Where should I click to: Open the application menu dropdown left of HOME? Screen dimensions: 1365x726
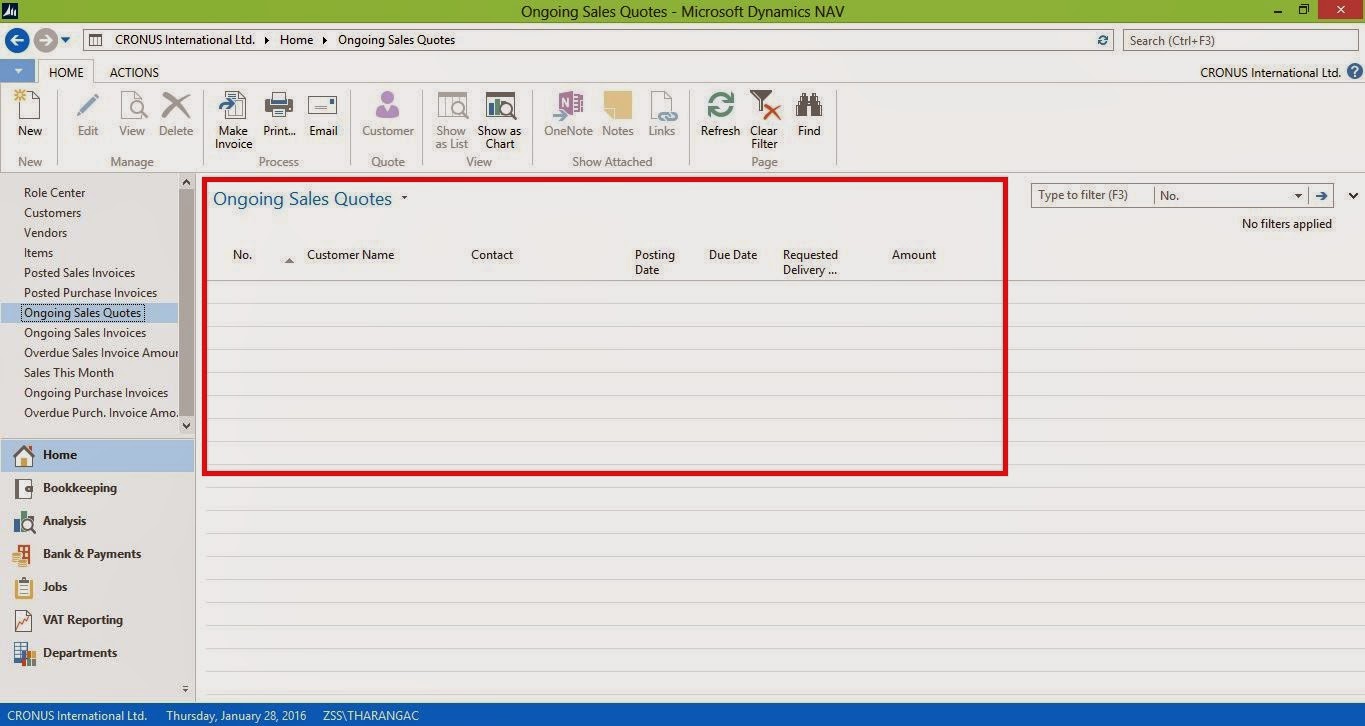point(18,72)
